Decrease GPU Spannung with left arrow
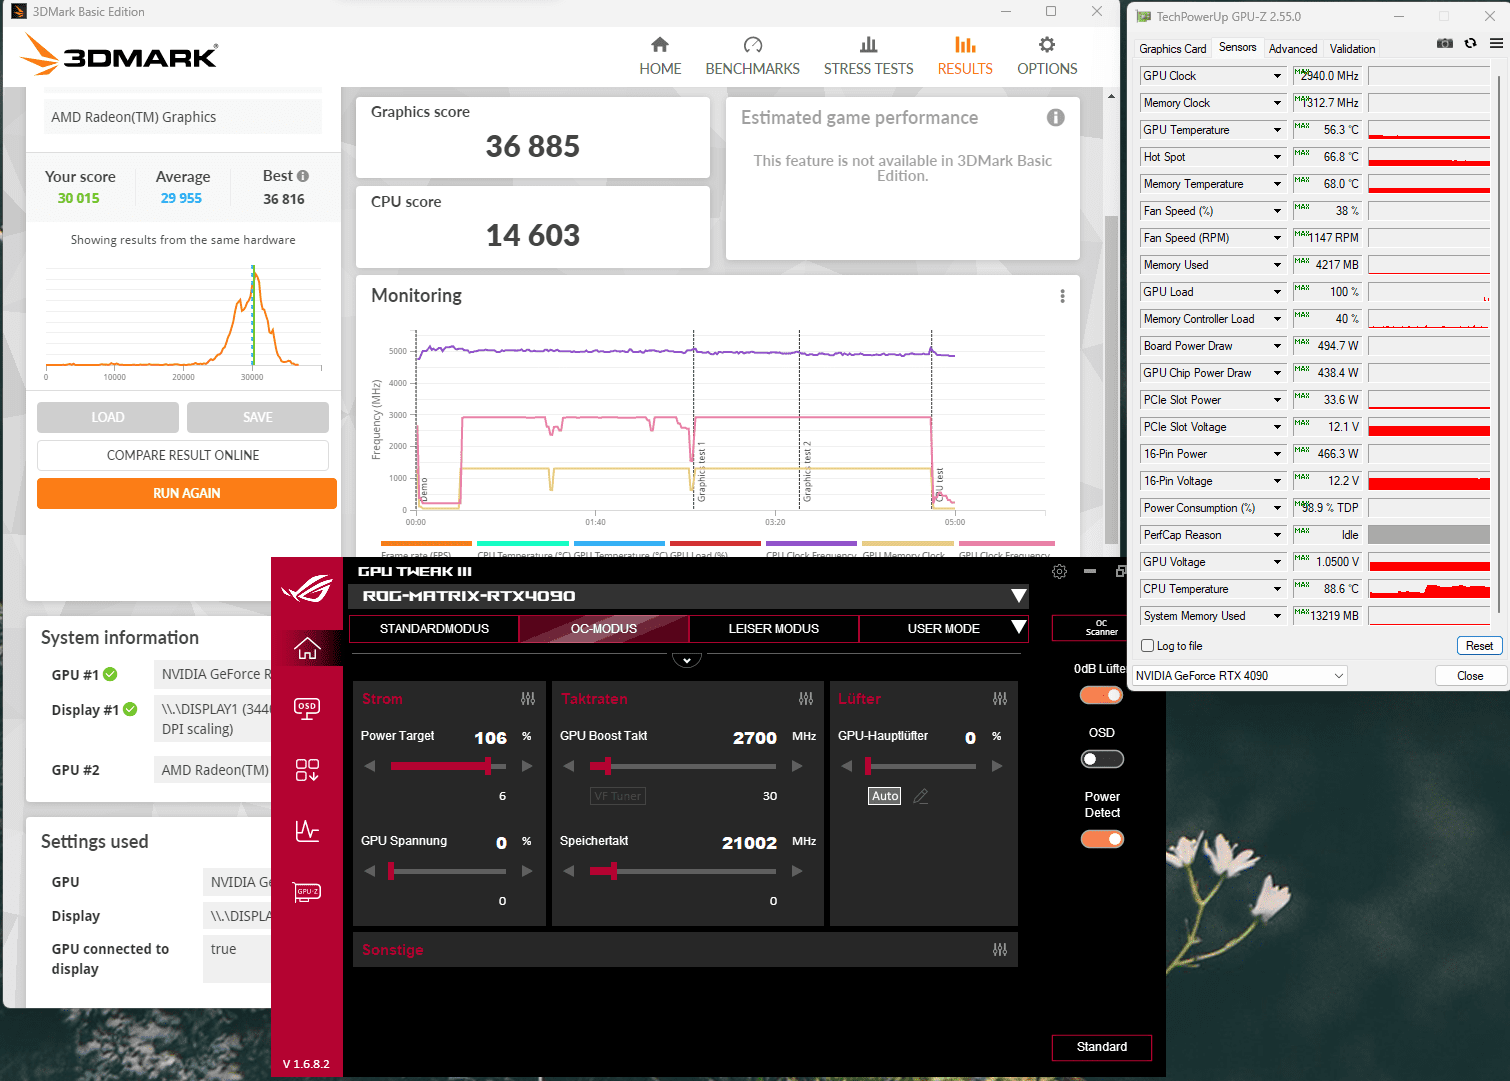Screen dimensions: 1510x1081 (x=370, y=871)
